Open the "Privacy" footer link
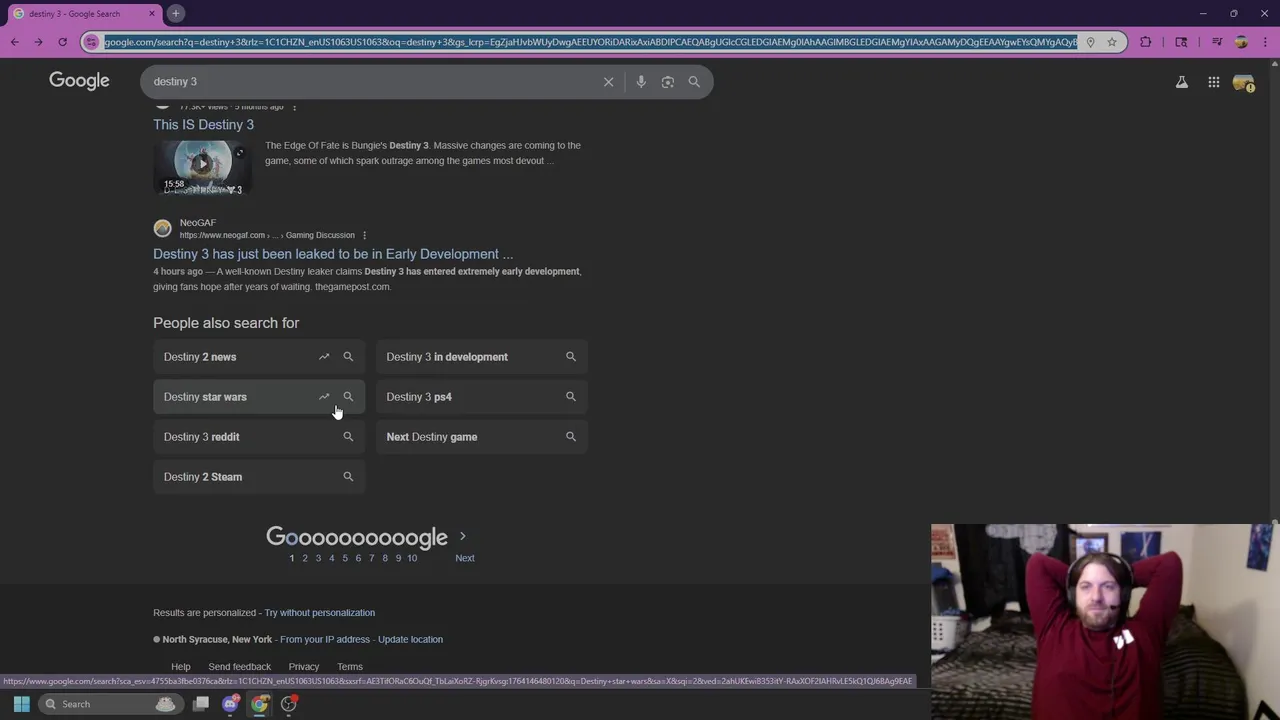The height and width of the screenshot is (720, 1280). point(304,667)
